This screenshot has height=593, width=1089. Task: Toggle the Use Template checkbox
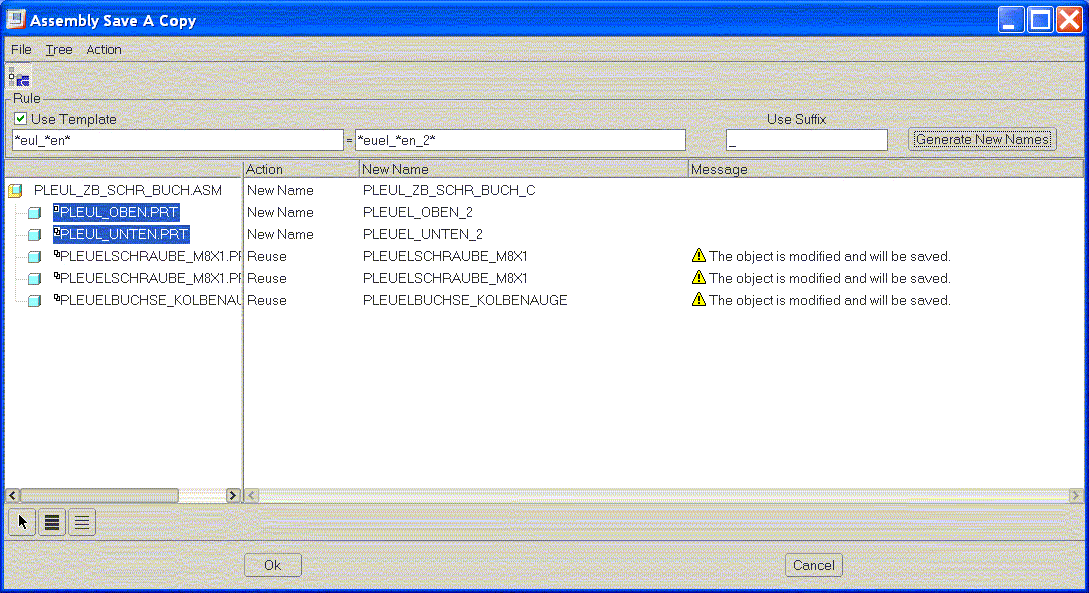pyautogui.click(x=21, y=119)
